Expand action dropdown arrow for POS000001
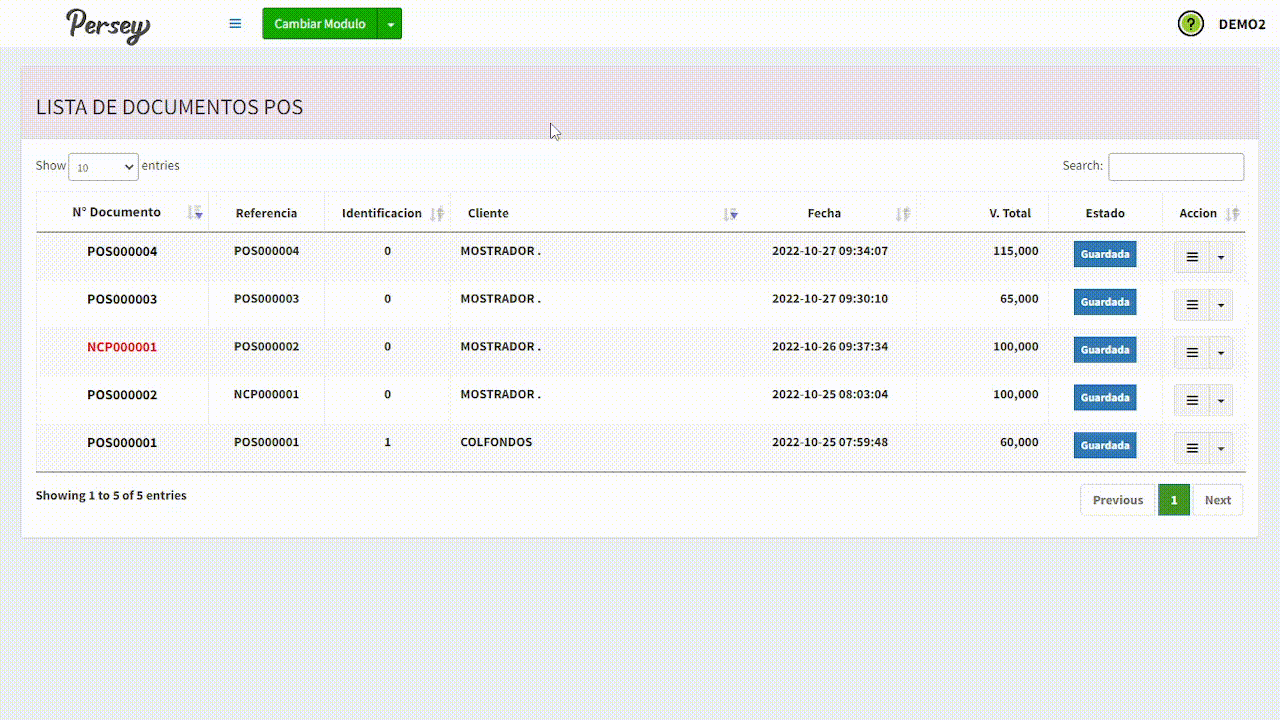1280x720 pixels. click(x=1221, y=449)
